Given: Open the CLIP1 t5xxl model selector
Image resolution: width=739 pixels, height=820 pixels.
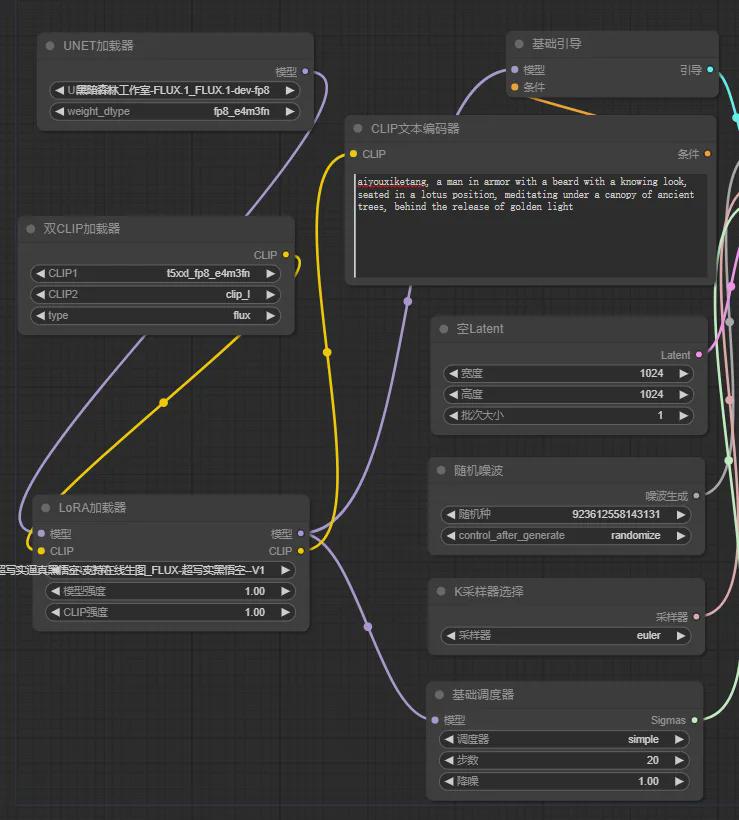Looking at the screenshot, I should pos(155,273).
